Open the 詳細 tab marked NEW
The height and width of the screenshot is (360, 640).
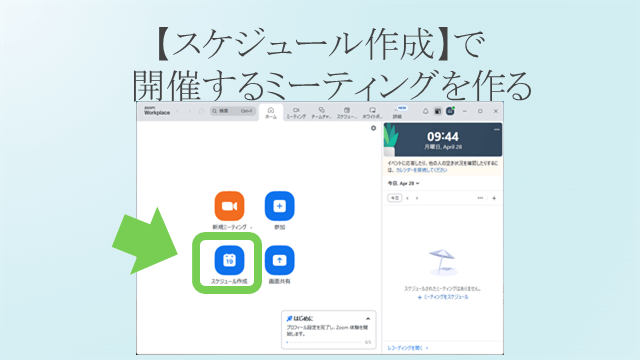coord(398,113)
